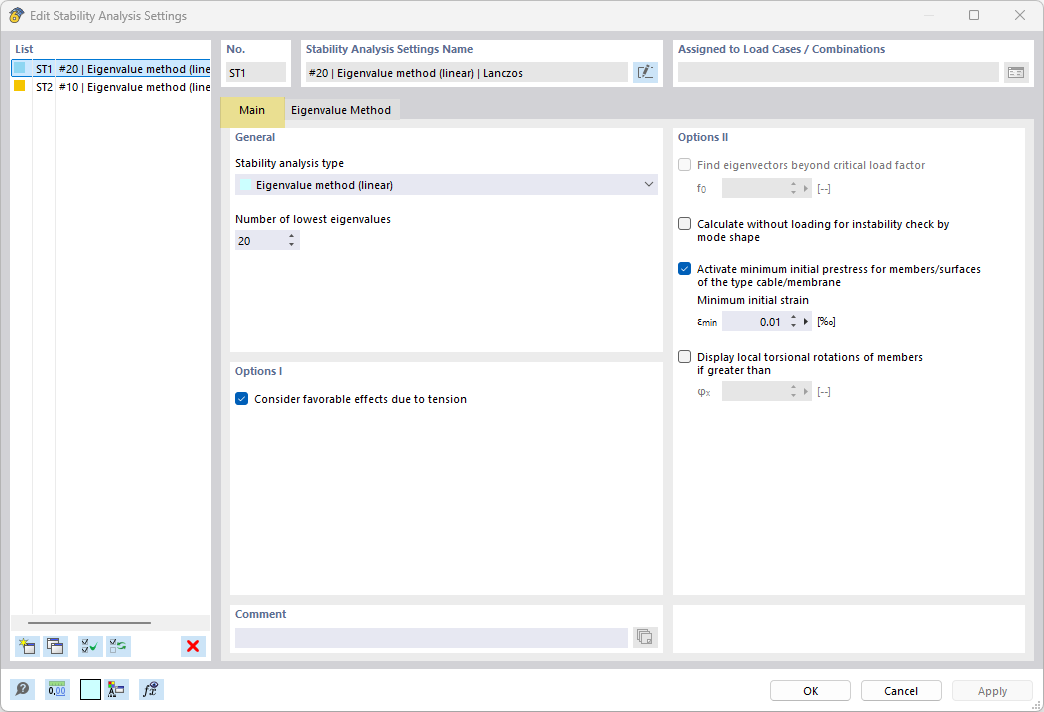
Task: Delete the selected entry with red X
Action: (x=193, y=646)
